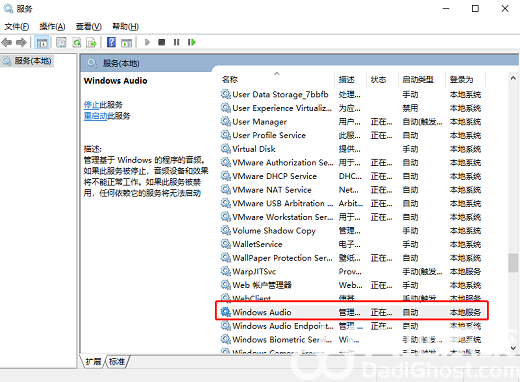
Task: Toggle the action pane toolbar icon
Action: (x=127, y=42)
